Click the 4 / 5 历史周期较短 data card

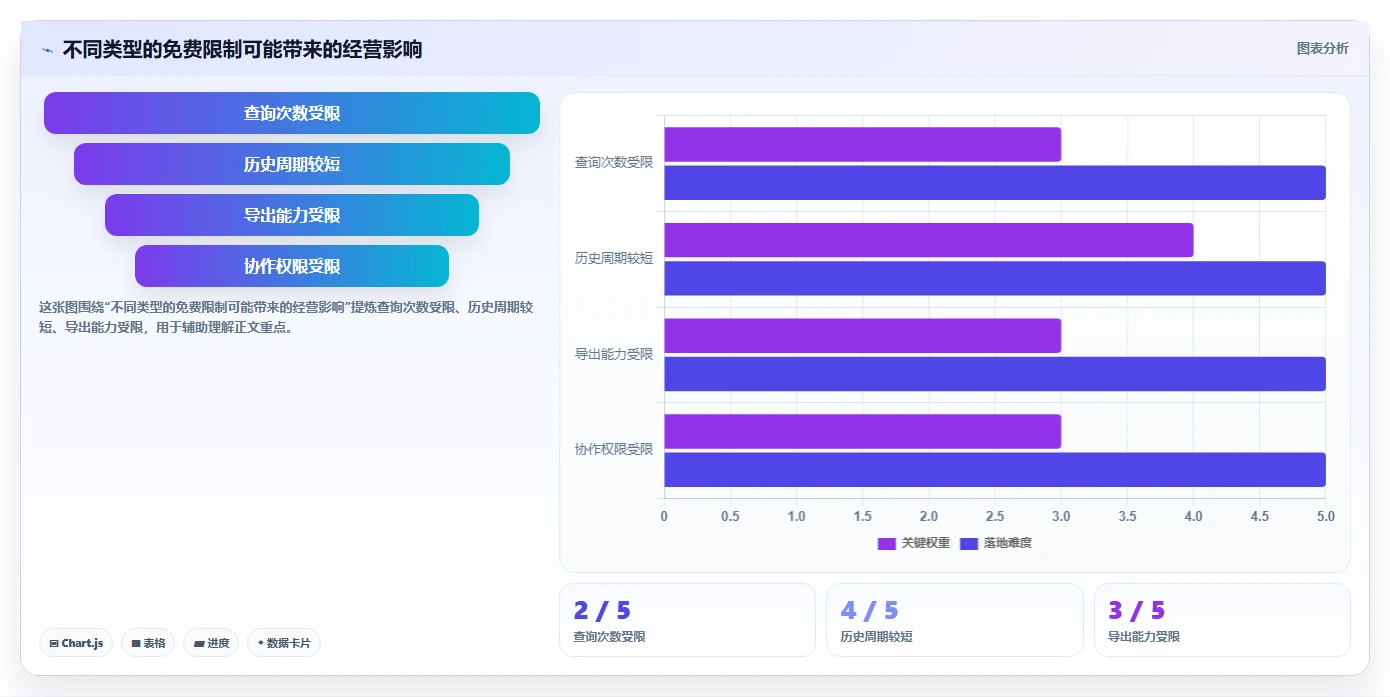click(955, 620)
